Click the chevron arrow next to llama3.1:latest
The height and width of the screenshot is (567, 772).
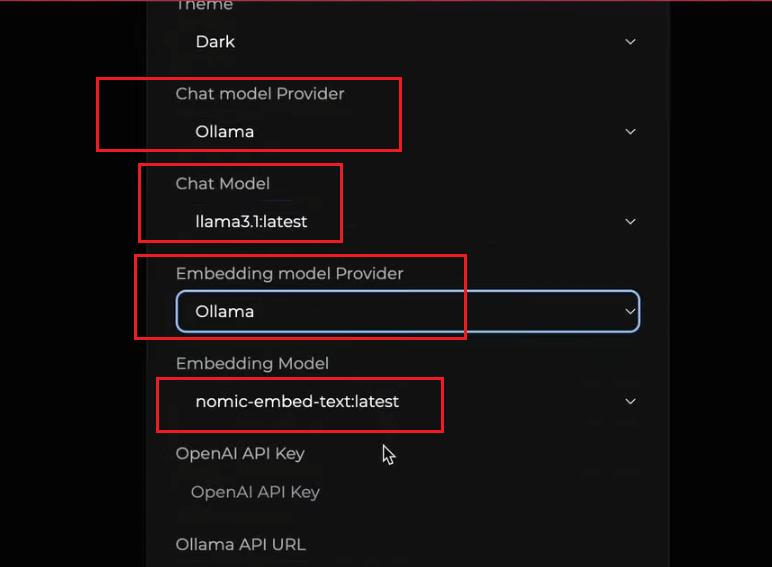[630, 222]
